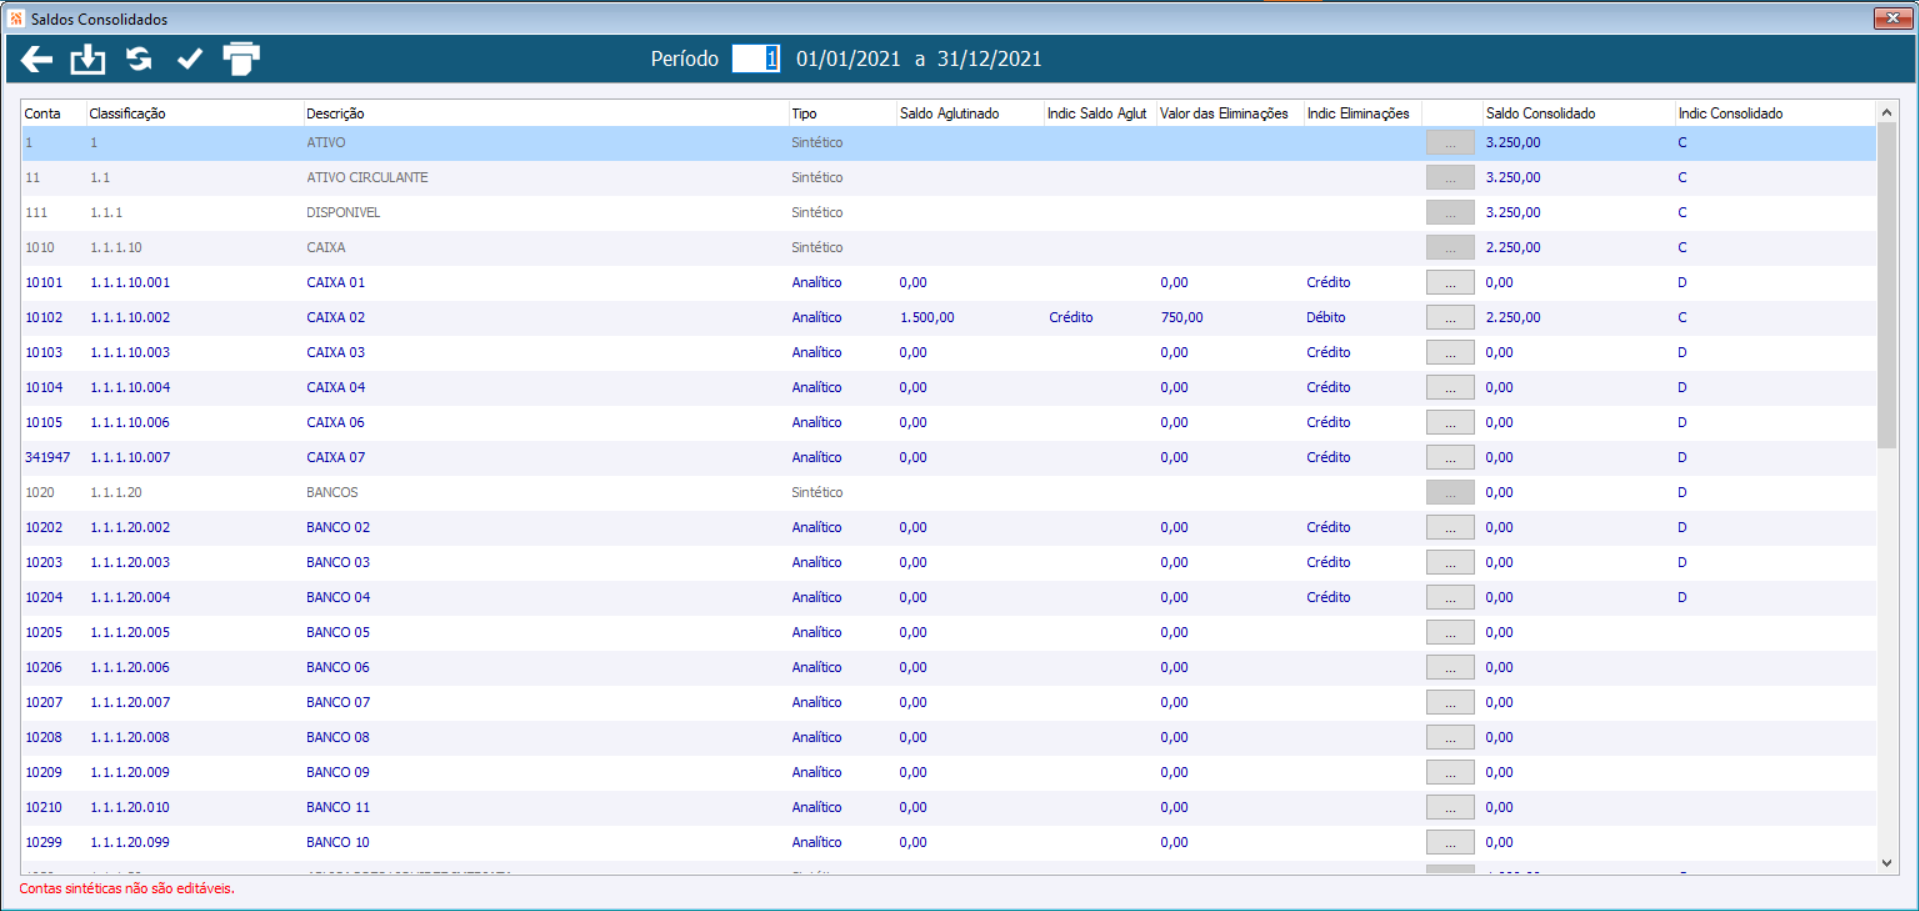This screenshot has width=1919, height=911.
Task: Click the BANCO 08 description cell
Action: pyautogui.click(x=338, y=738)
